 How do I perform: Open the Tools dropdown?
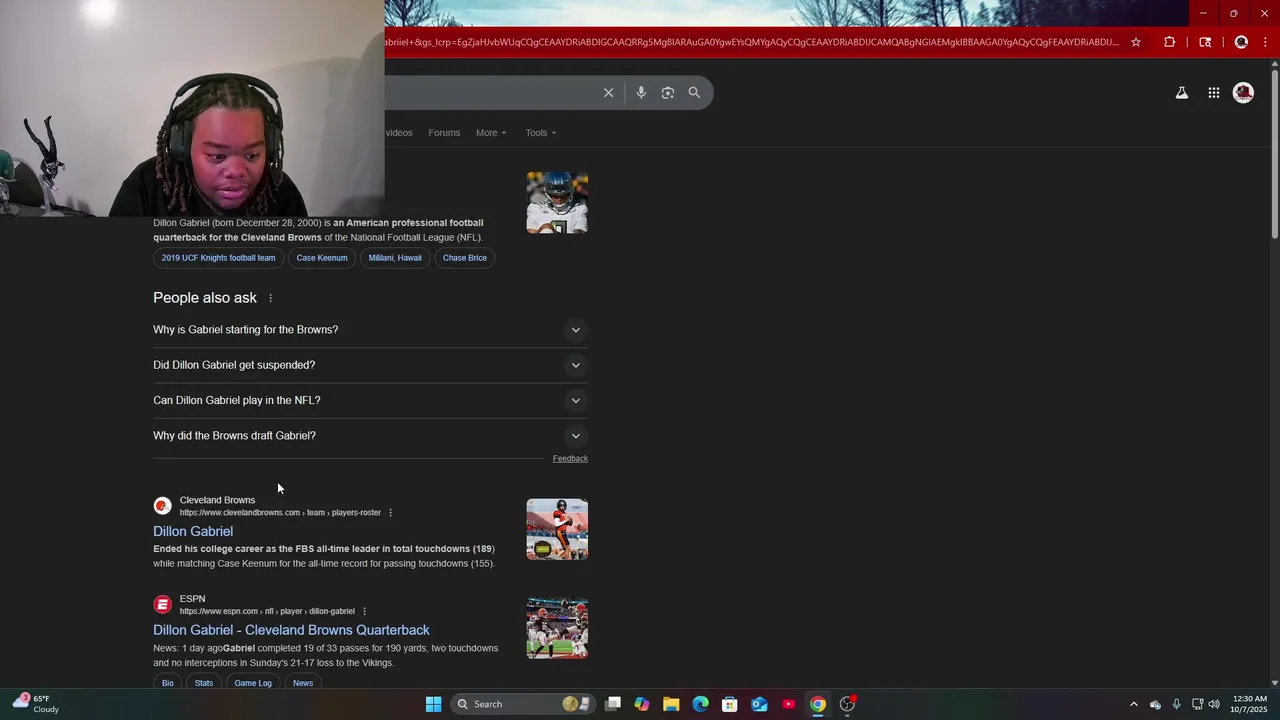pos(541,133)
